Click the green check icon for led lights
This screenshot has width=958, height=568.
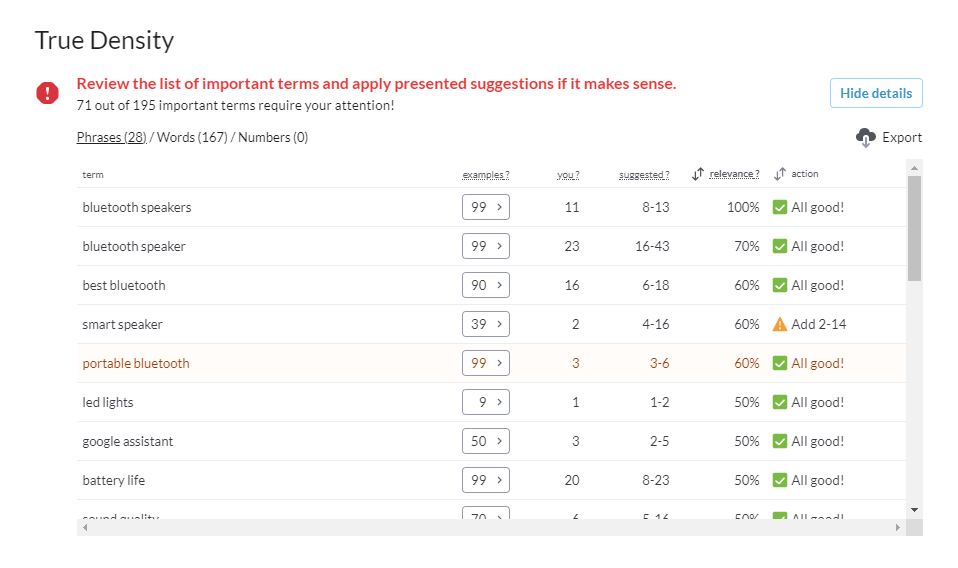[x=780, y=402]
